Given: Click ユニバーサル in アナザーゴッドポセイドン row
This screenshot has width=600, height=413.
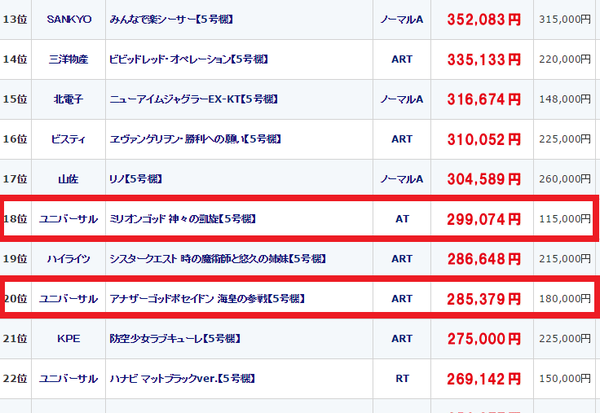Looking at the screenshot, I should coord(68,299).
